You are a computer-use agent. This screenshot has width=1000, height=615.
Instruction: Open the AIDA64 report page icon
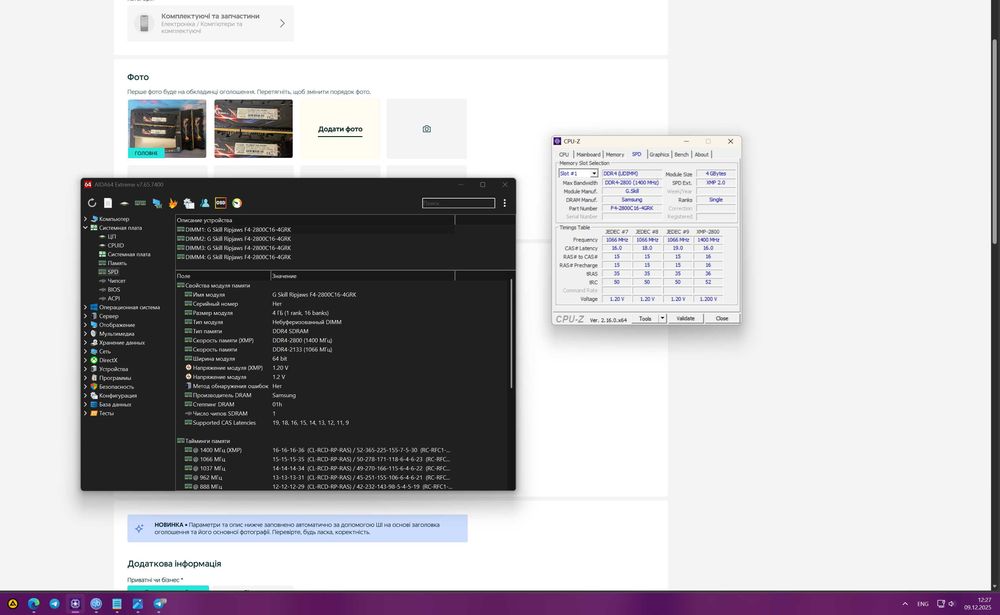[108, 203]
